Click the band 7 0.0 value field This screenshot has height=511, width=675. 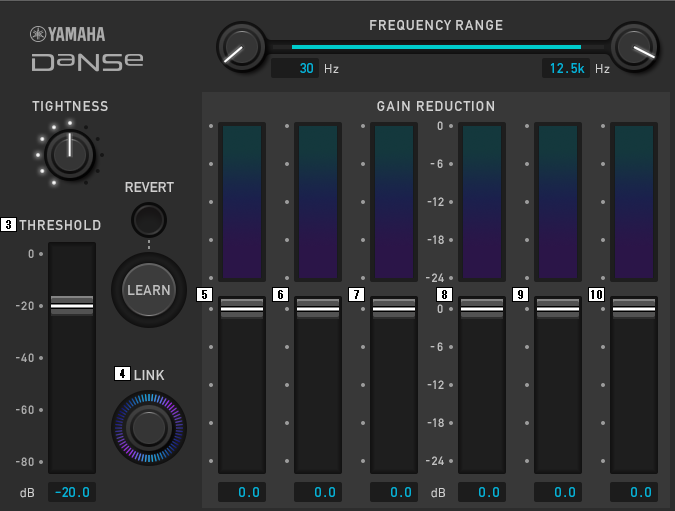coord(394,492)
